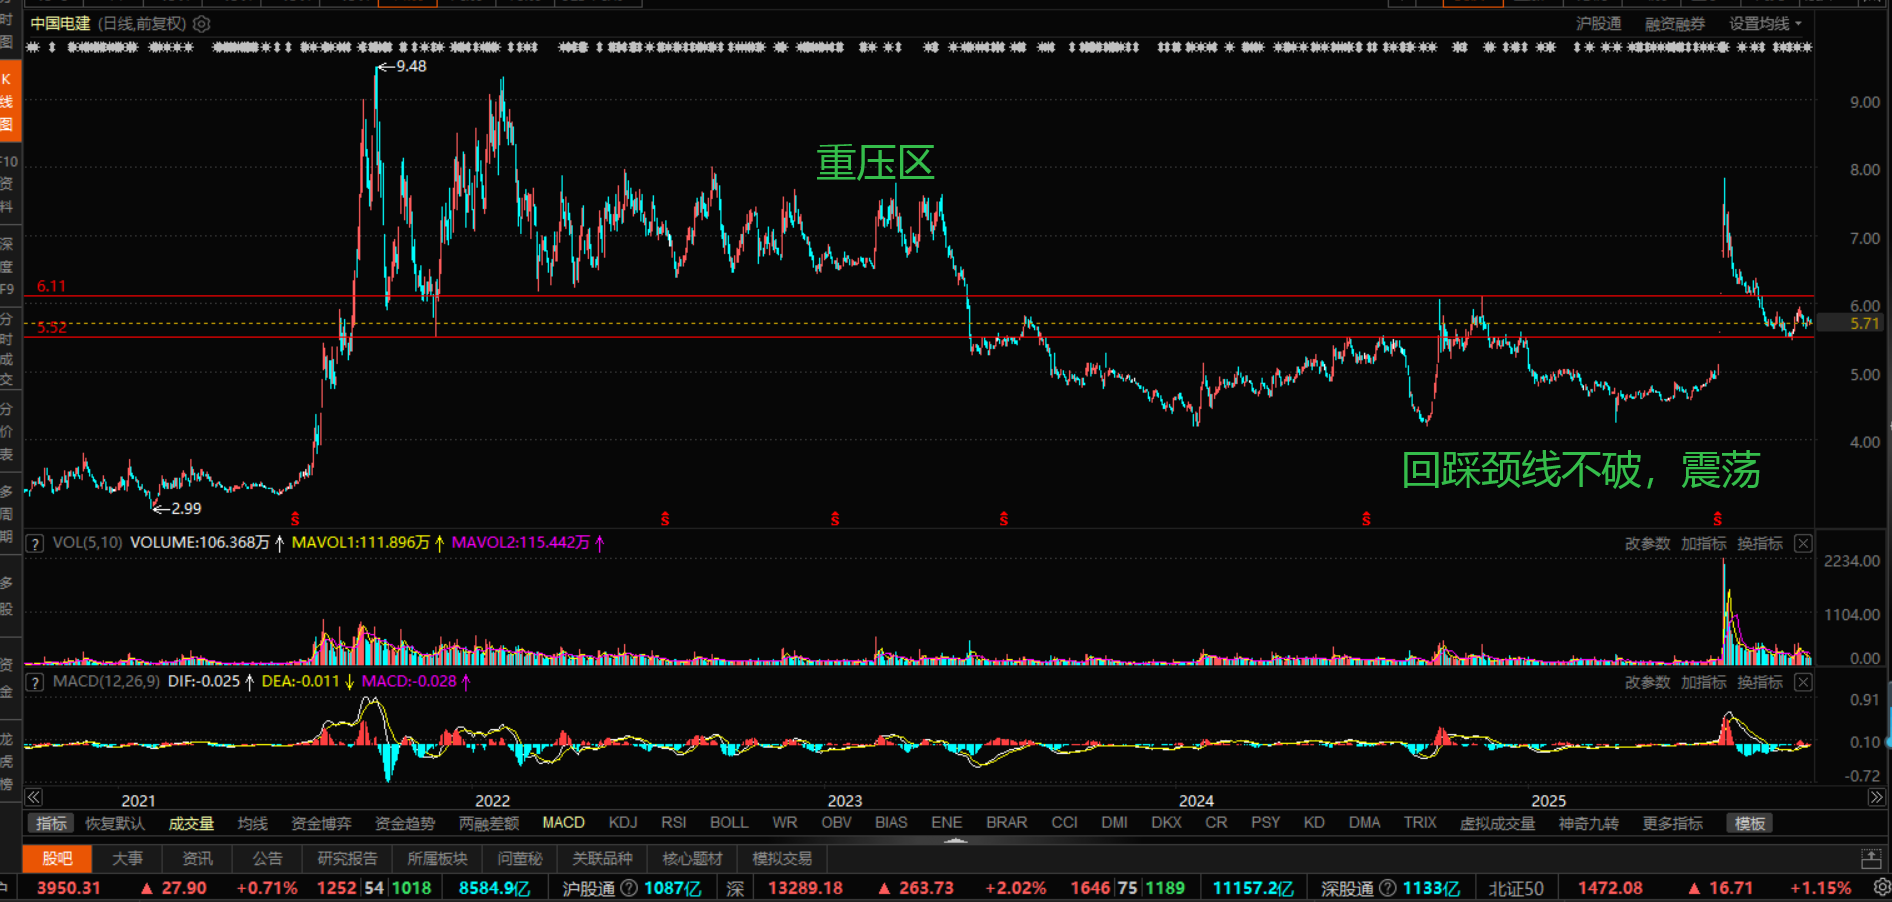Click 换指标 in MACD panel
The width and height of the screenshot is (1892, 902).
tap(1760, 682)
